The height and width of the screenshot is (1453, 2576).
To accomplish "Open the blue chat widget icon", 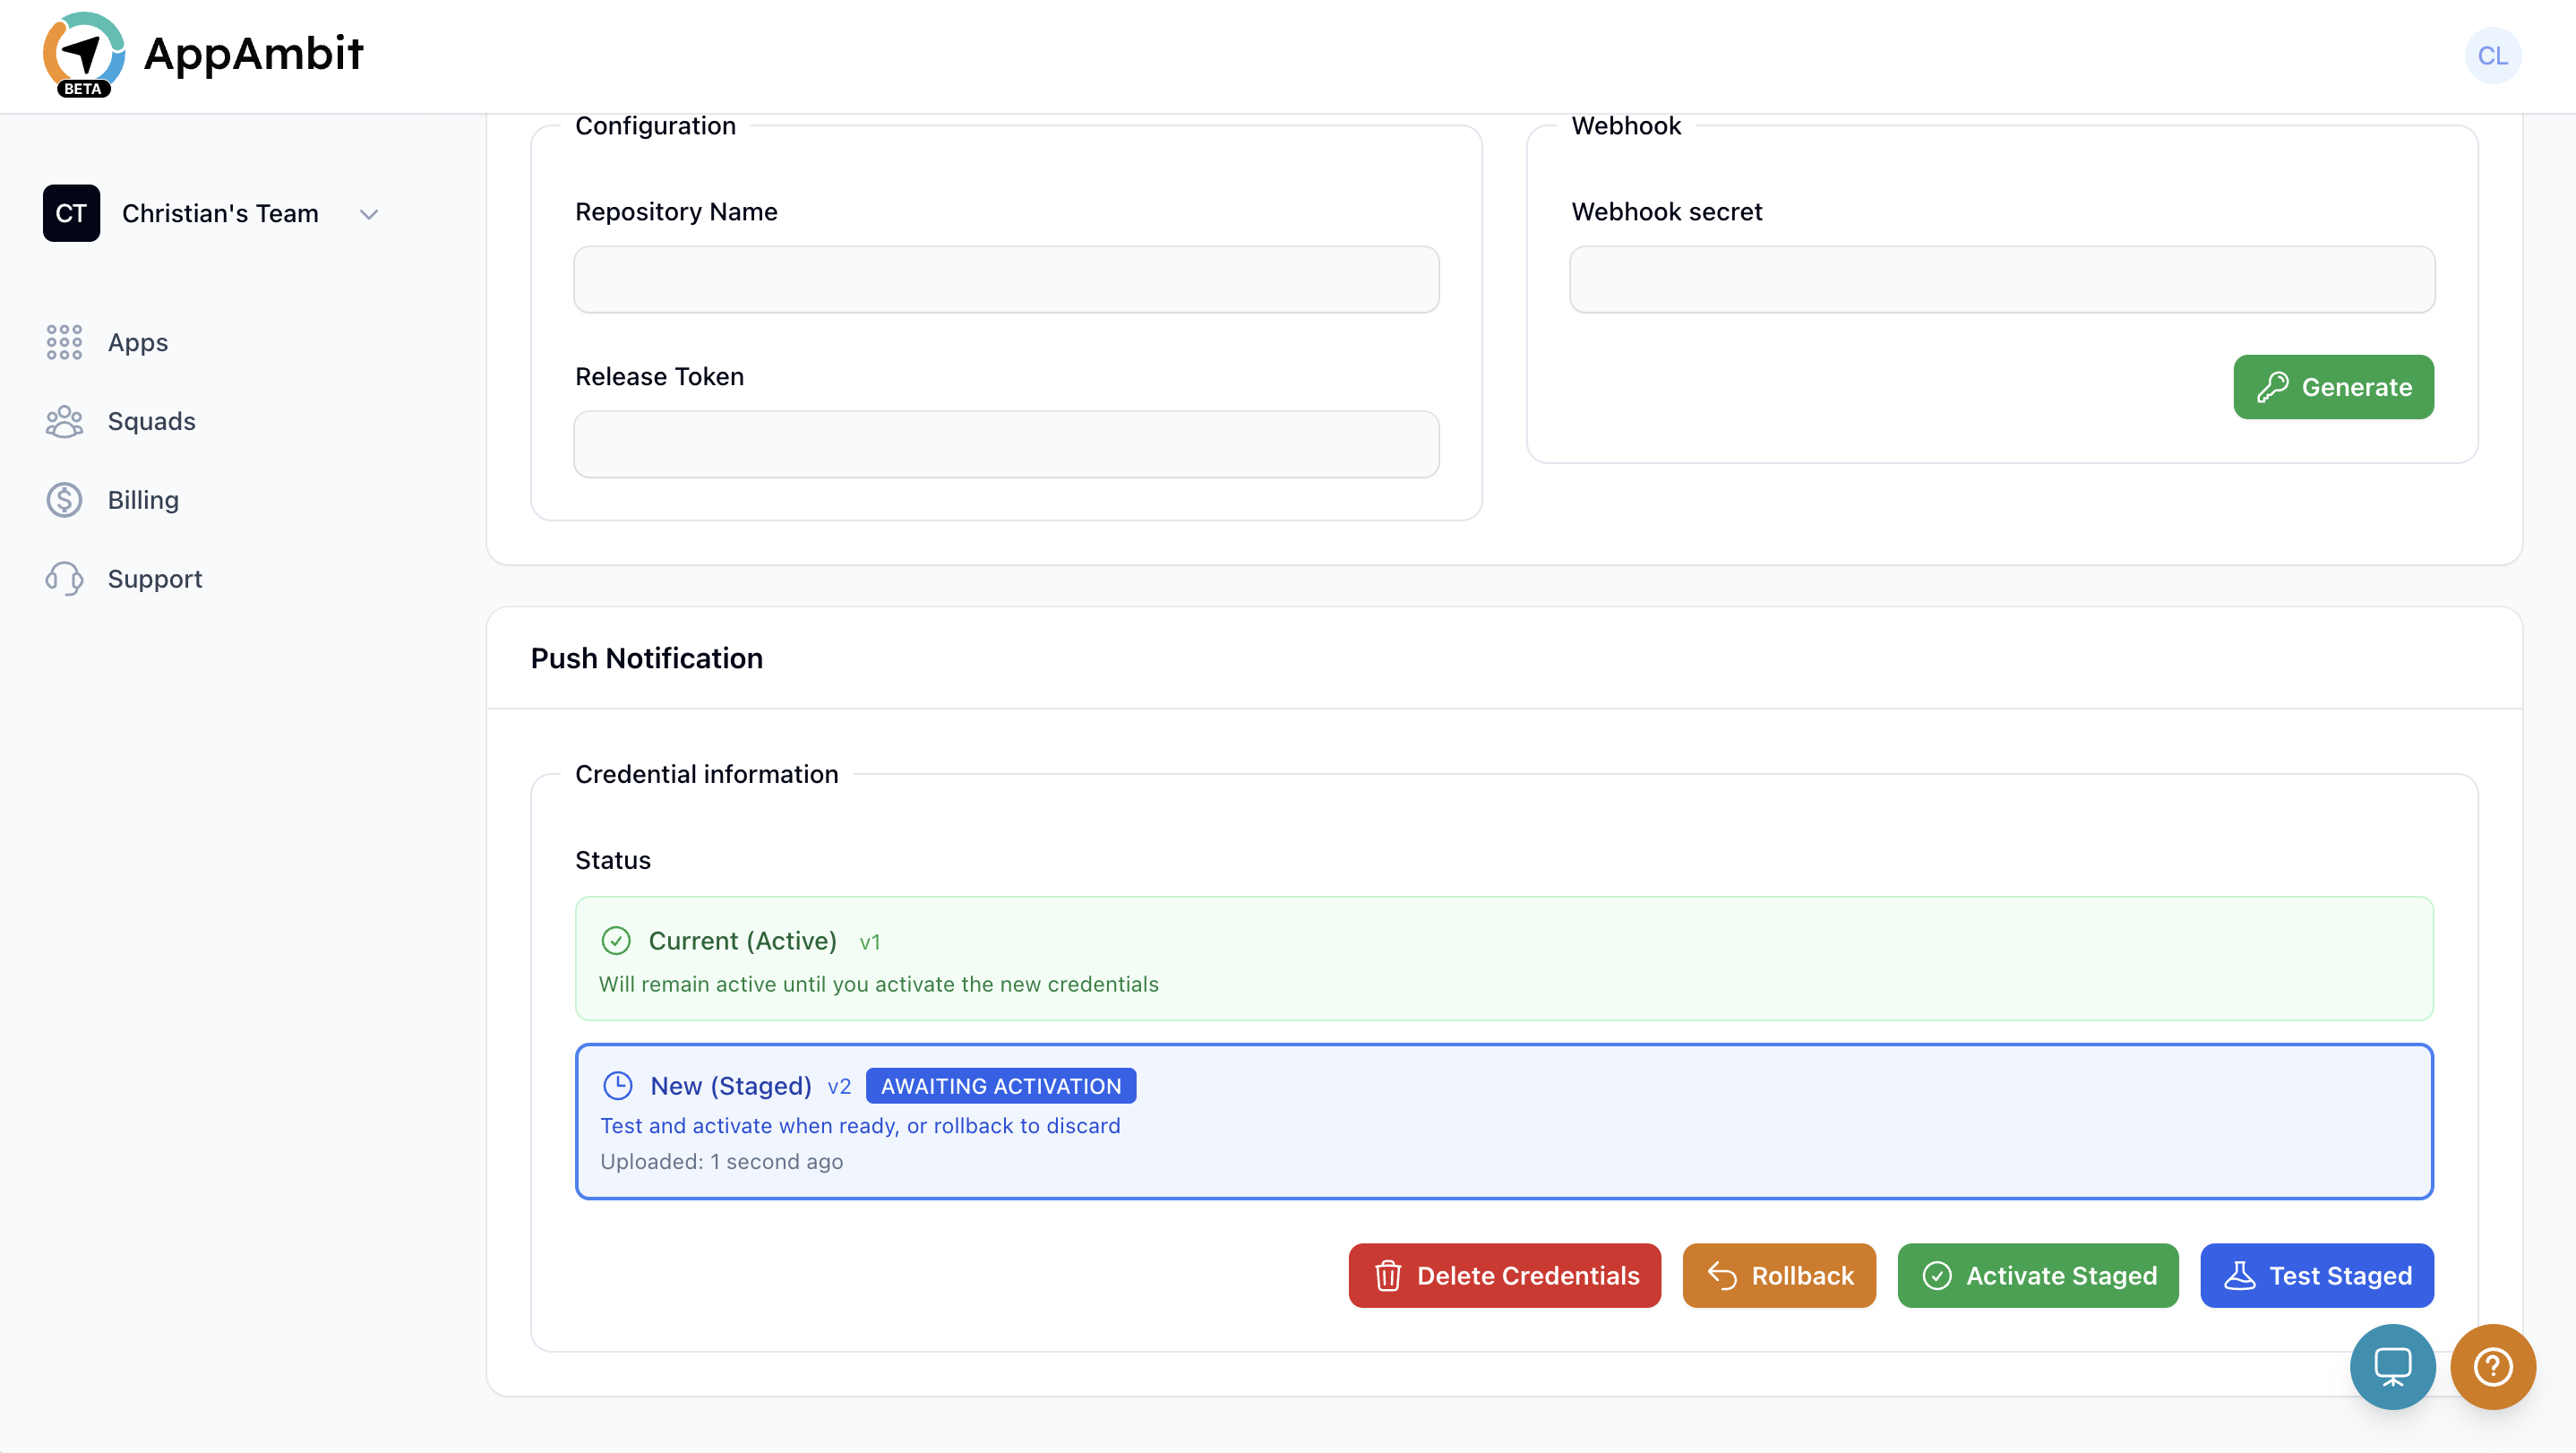I will click(2392, 1366).
